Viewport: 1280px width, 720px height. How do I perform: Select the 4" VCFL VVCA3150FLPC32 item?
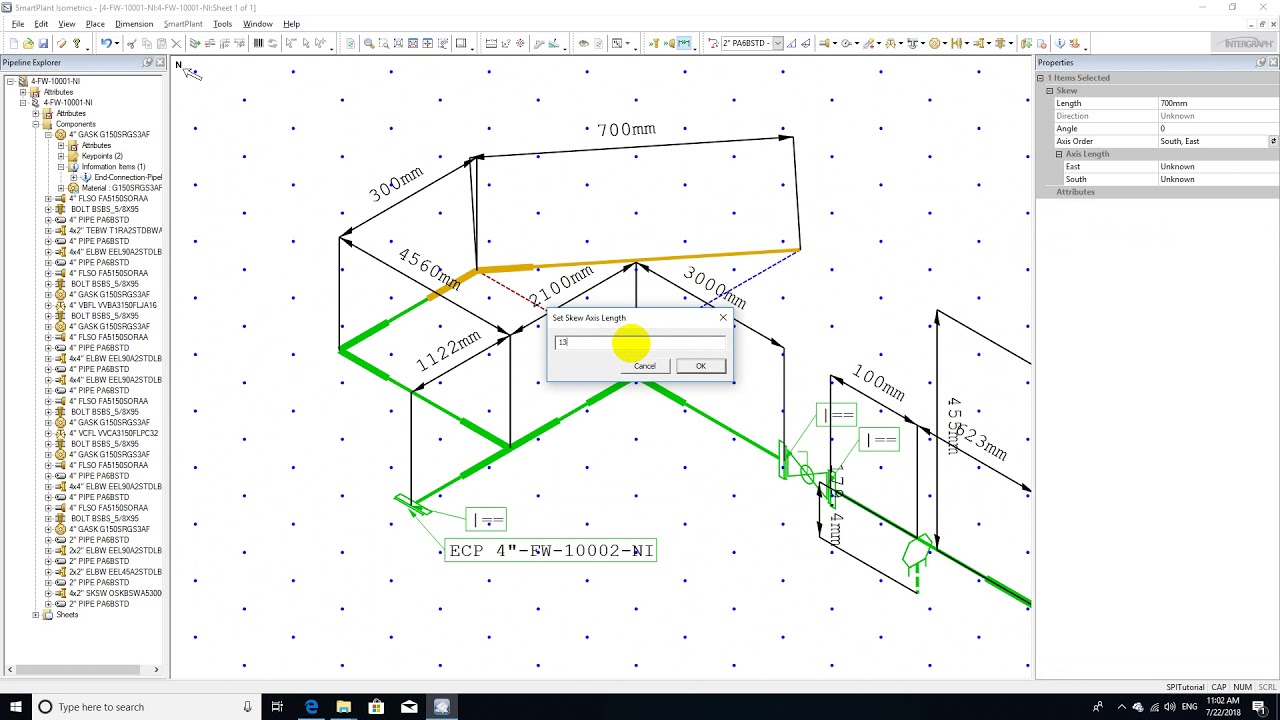tap(113, 433)
